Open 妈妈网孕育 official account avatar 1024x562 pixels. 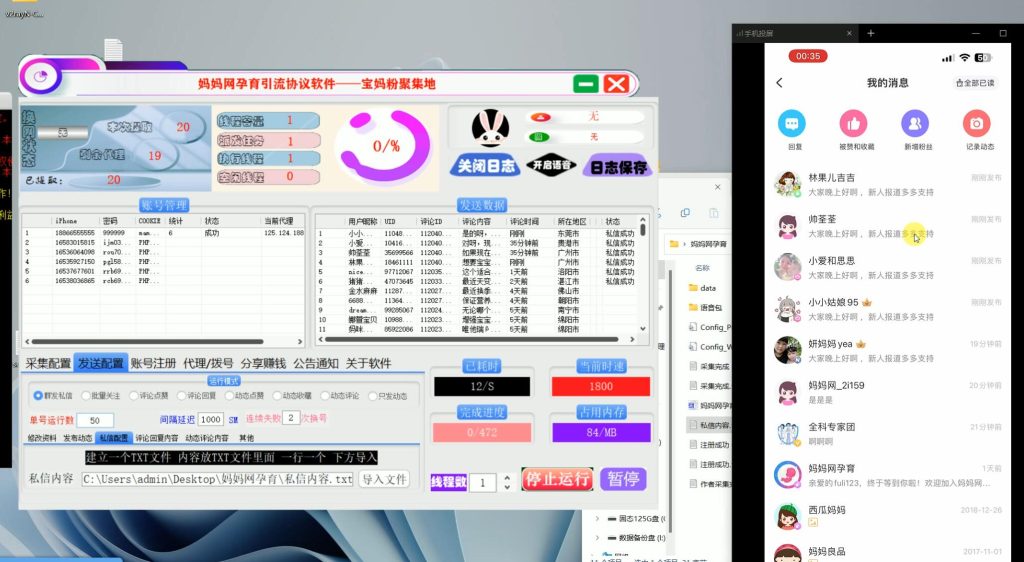click(x=788, y=475)
